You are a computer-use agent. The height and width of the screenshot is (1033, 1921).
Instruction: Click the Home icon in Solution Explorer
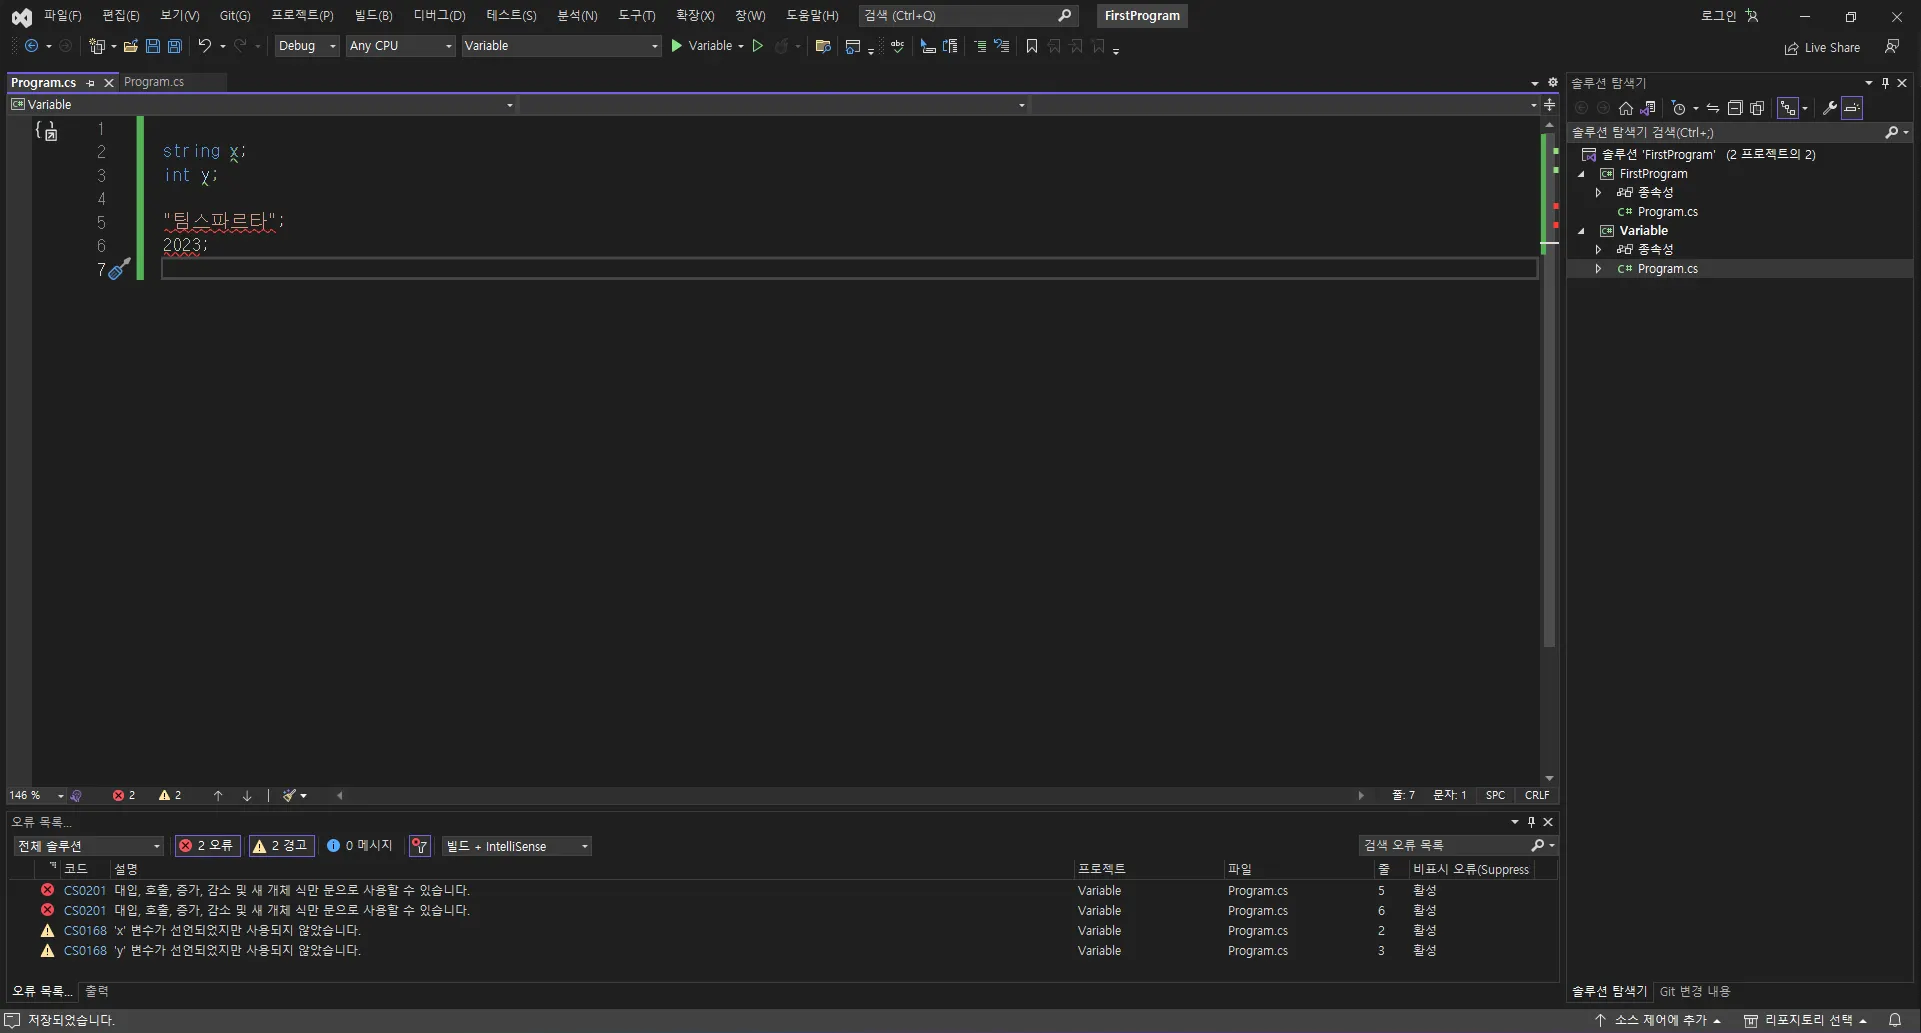click(1626, 108)
